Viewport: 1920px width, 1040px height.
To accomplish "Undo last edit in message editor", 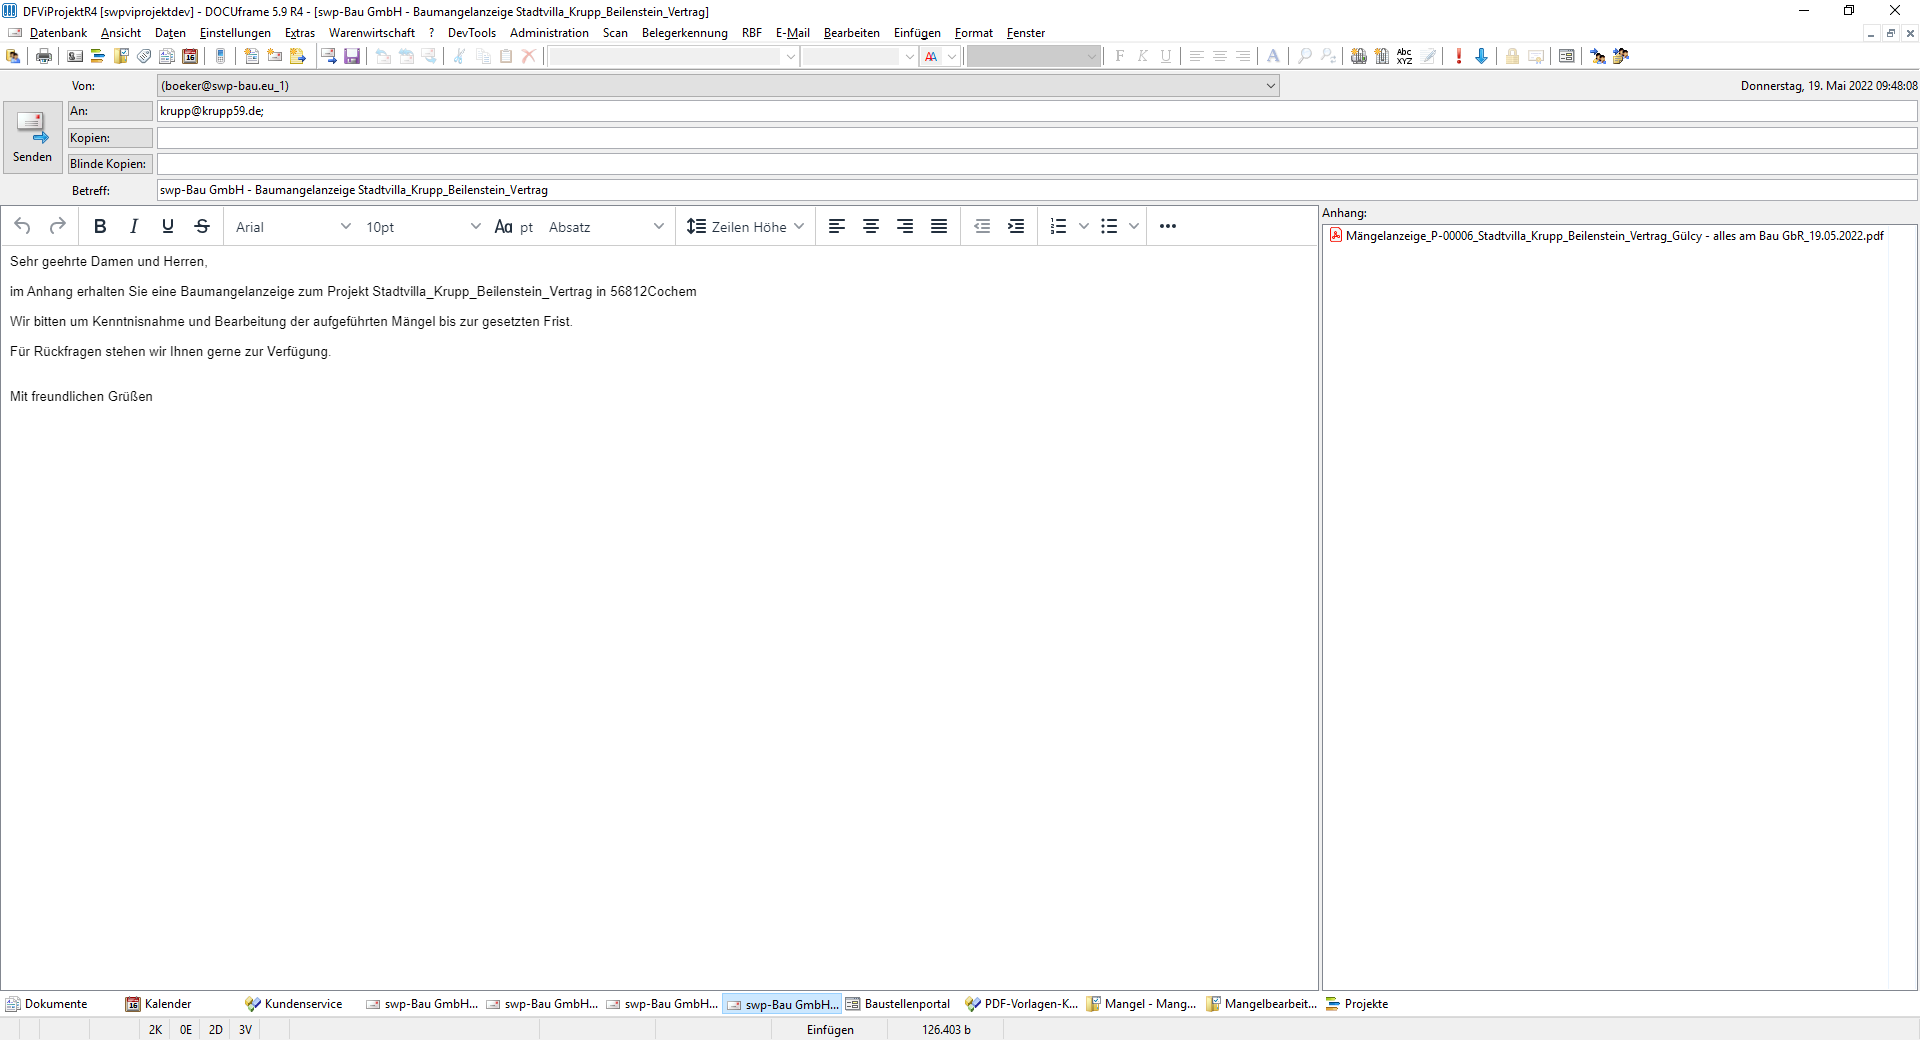I will point(23,226).
